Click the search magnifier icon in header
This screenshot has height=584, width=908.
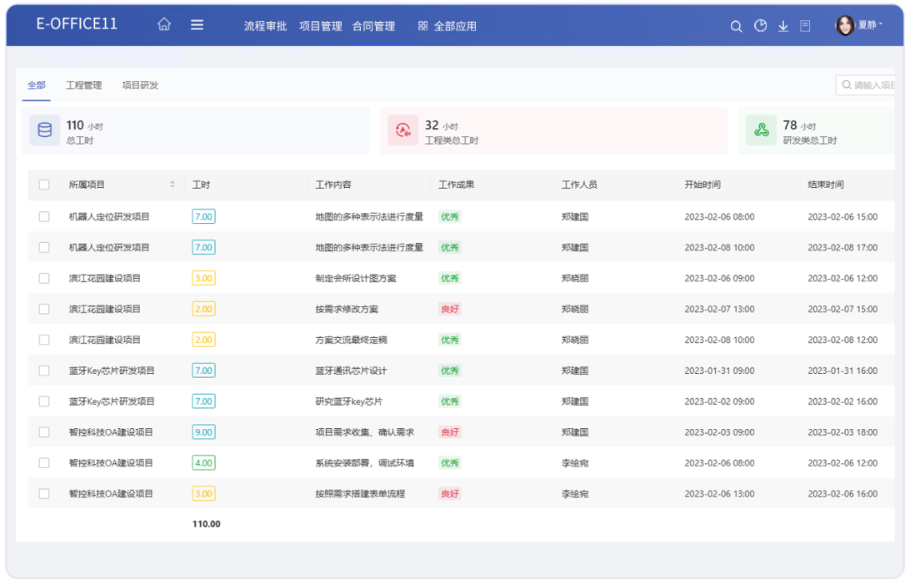click(736, 26)
